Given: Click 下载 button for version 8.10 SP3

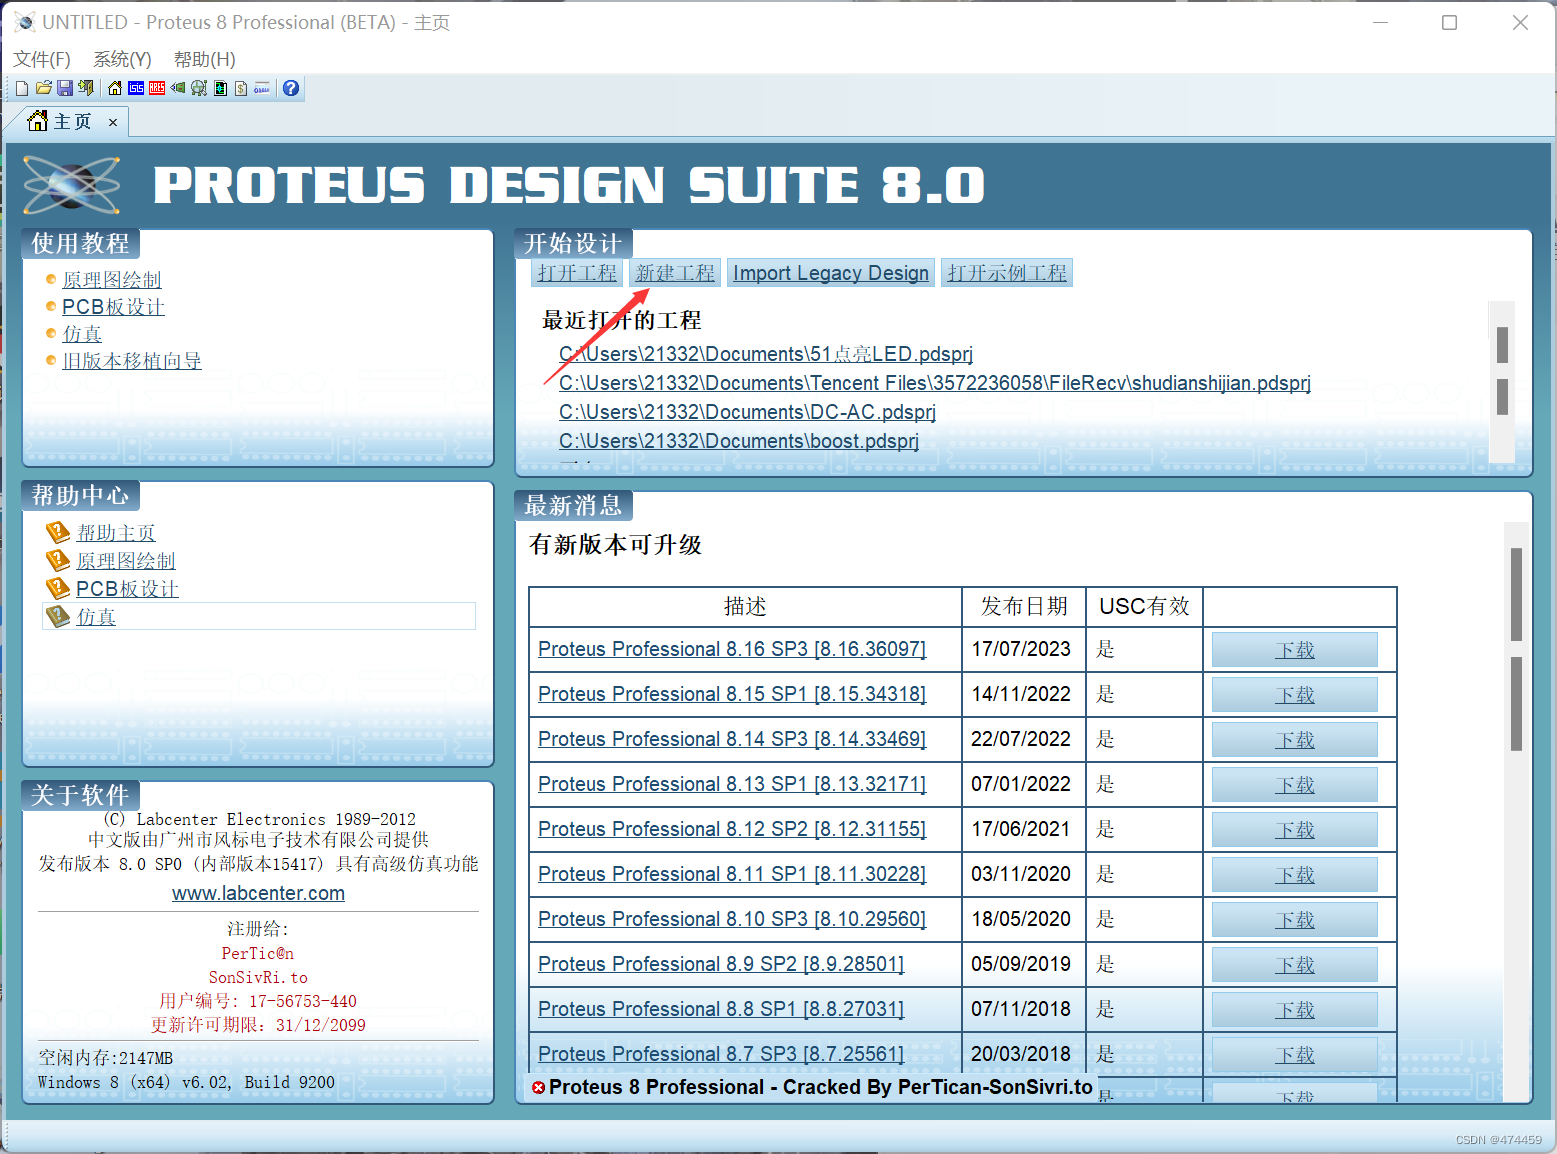Looking at the screenshot, I should click(x=1295, y=920).
